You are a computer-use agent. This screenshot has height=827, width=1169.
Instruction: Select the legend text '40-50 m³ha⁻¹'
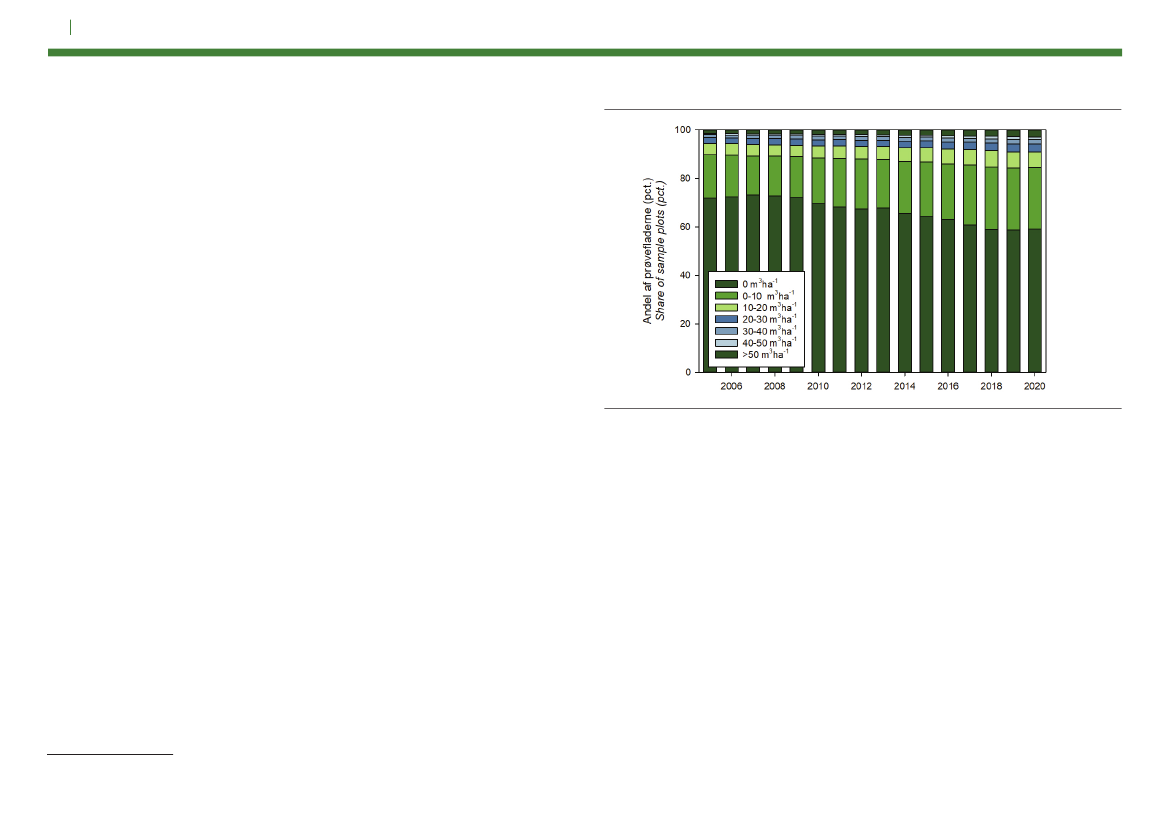click(769, 342)
